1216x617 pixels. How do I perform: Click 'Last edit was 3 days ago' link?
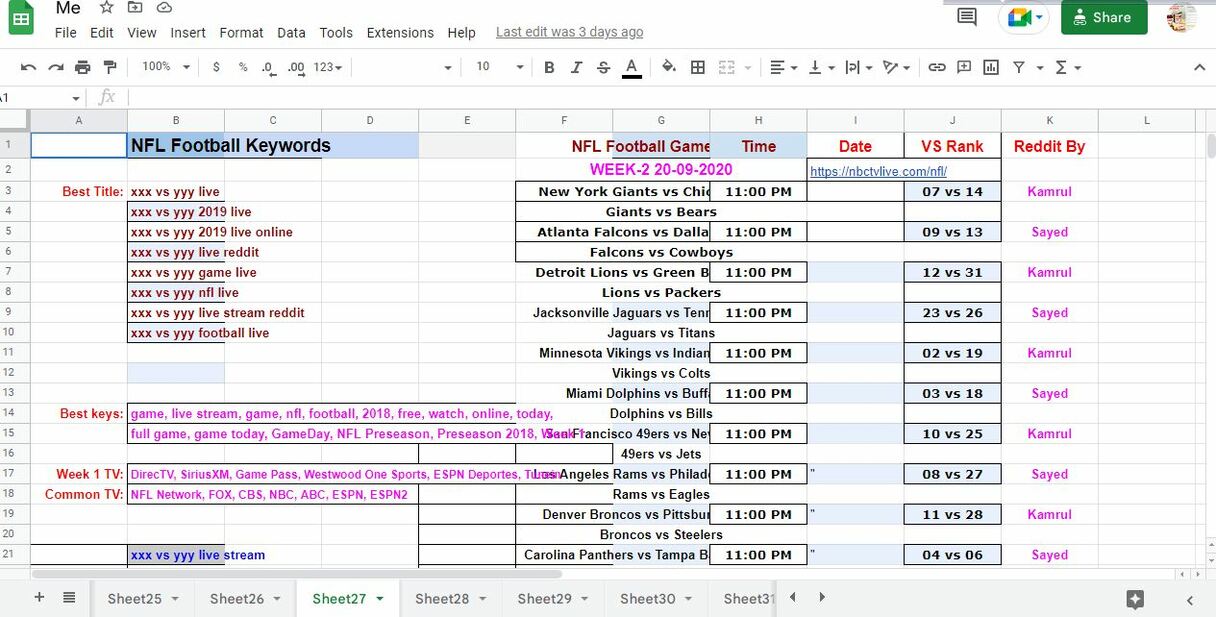point(570,32)
